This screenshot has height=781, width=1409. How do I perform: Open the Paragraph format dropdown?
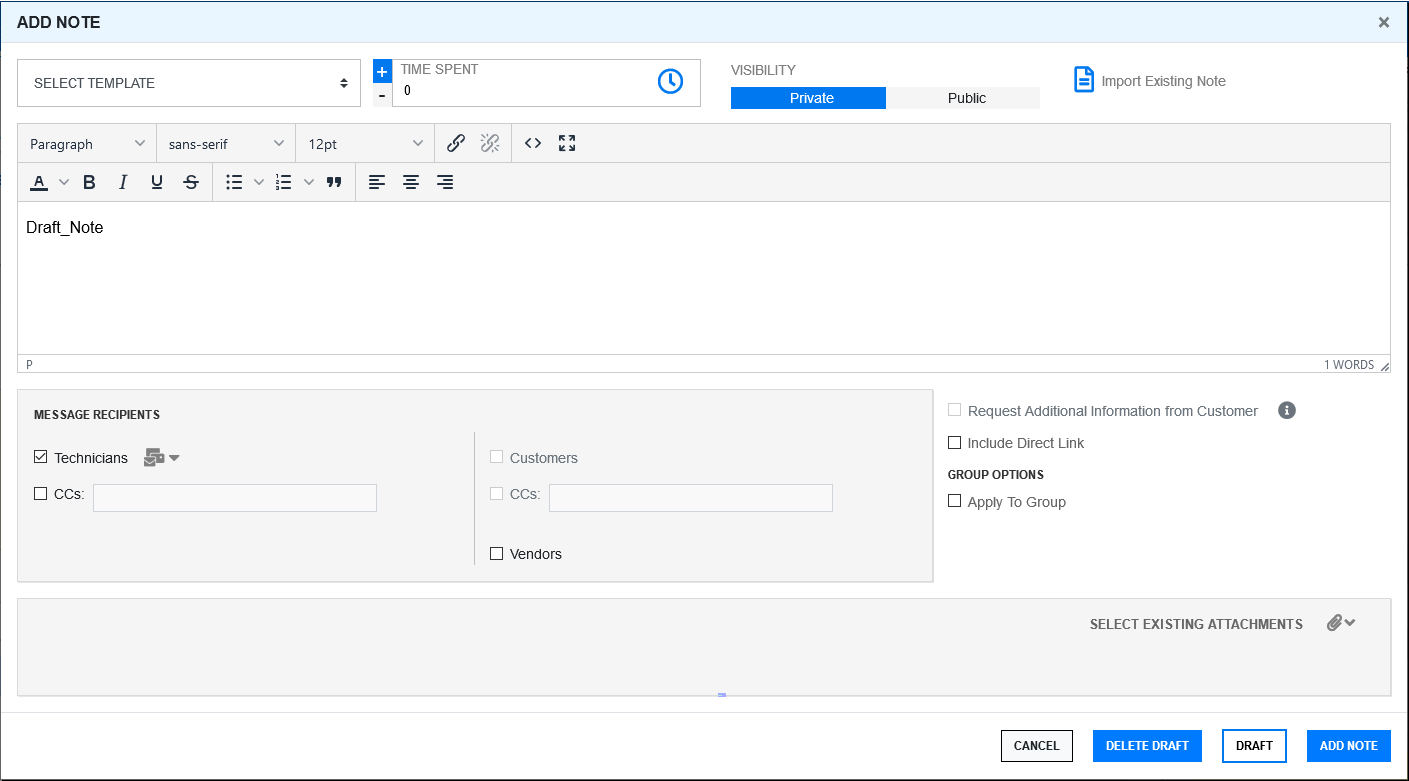pyautogui.click(x=87, y=143)
